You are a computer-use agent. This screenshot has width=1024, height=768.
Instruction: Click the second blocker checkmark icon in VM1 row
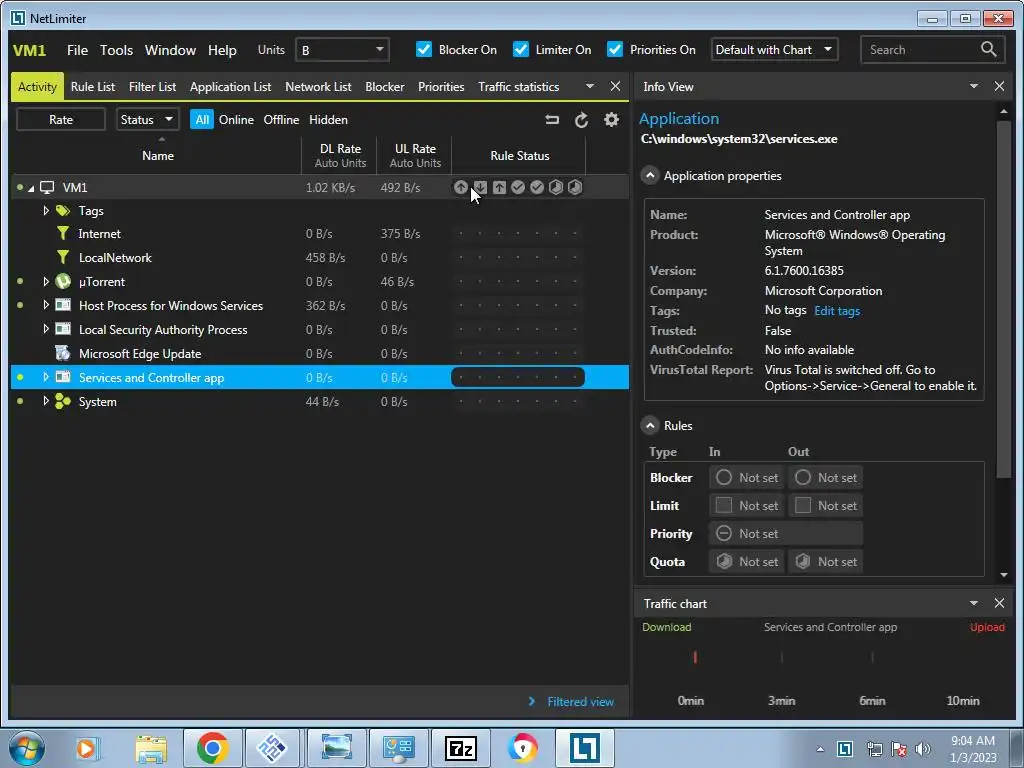tap(537, 187)
